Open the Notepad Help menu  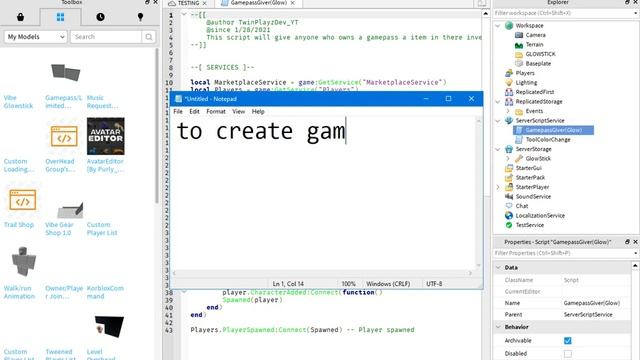[258, 111]
